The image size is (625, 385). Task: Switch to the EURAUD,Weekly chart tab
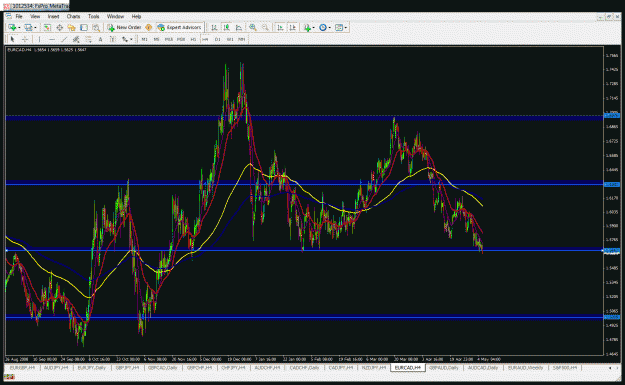click(525, 367)
